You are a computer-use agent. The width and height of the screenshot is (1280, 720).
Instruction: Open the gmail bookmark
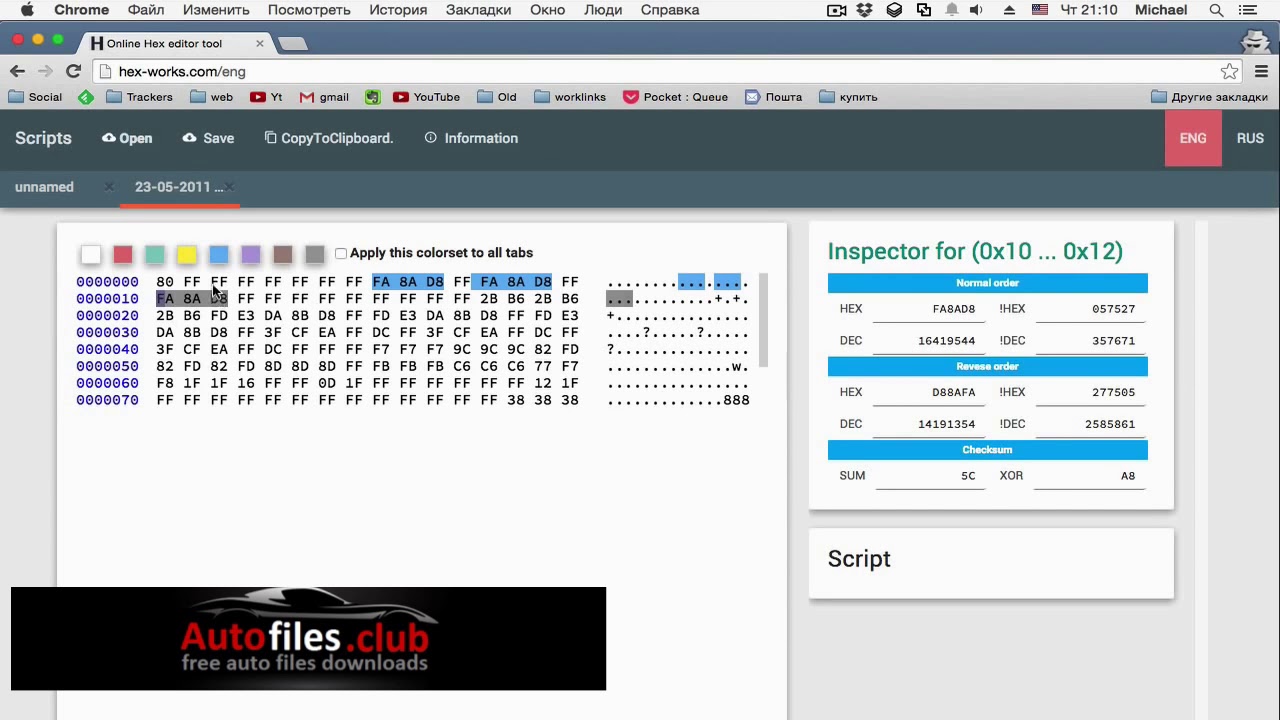(324, 97)
